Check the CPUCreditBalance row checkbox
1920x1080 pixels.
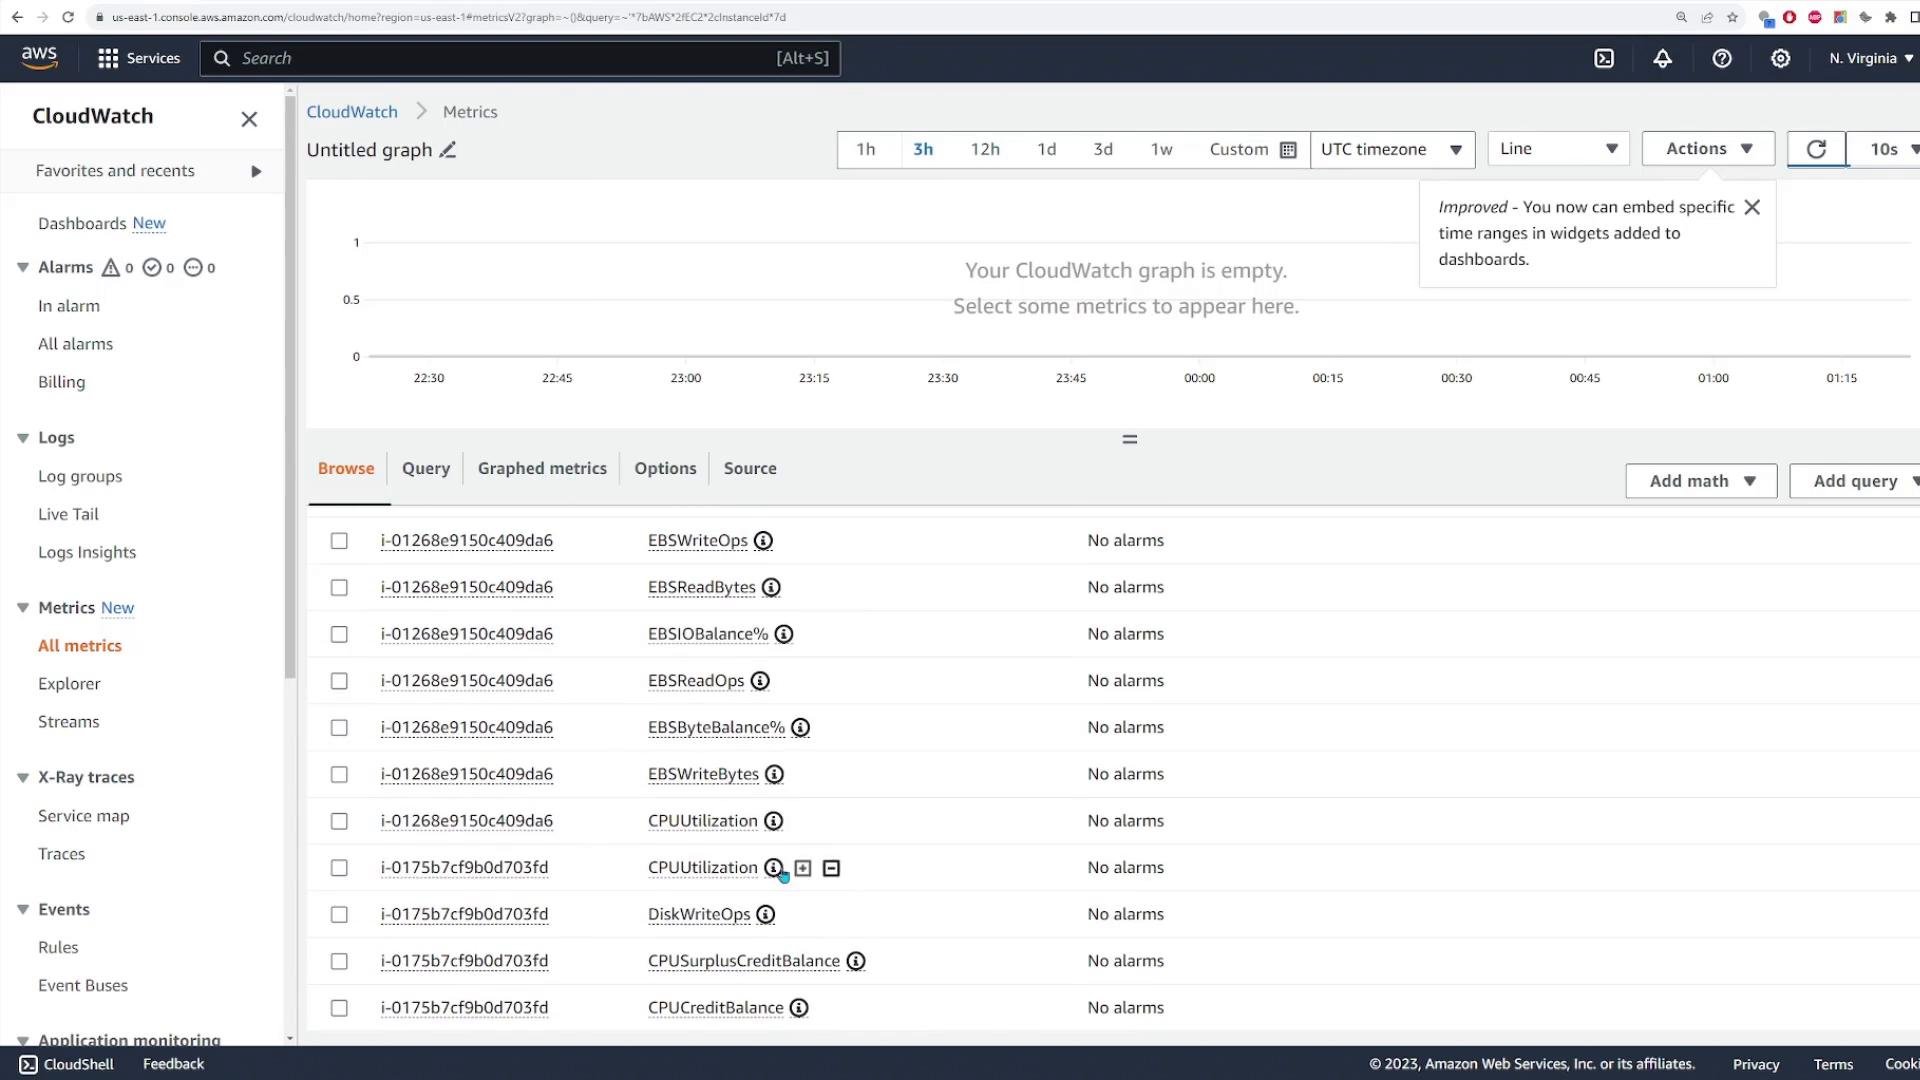tap(339, 1008)
